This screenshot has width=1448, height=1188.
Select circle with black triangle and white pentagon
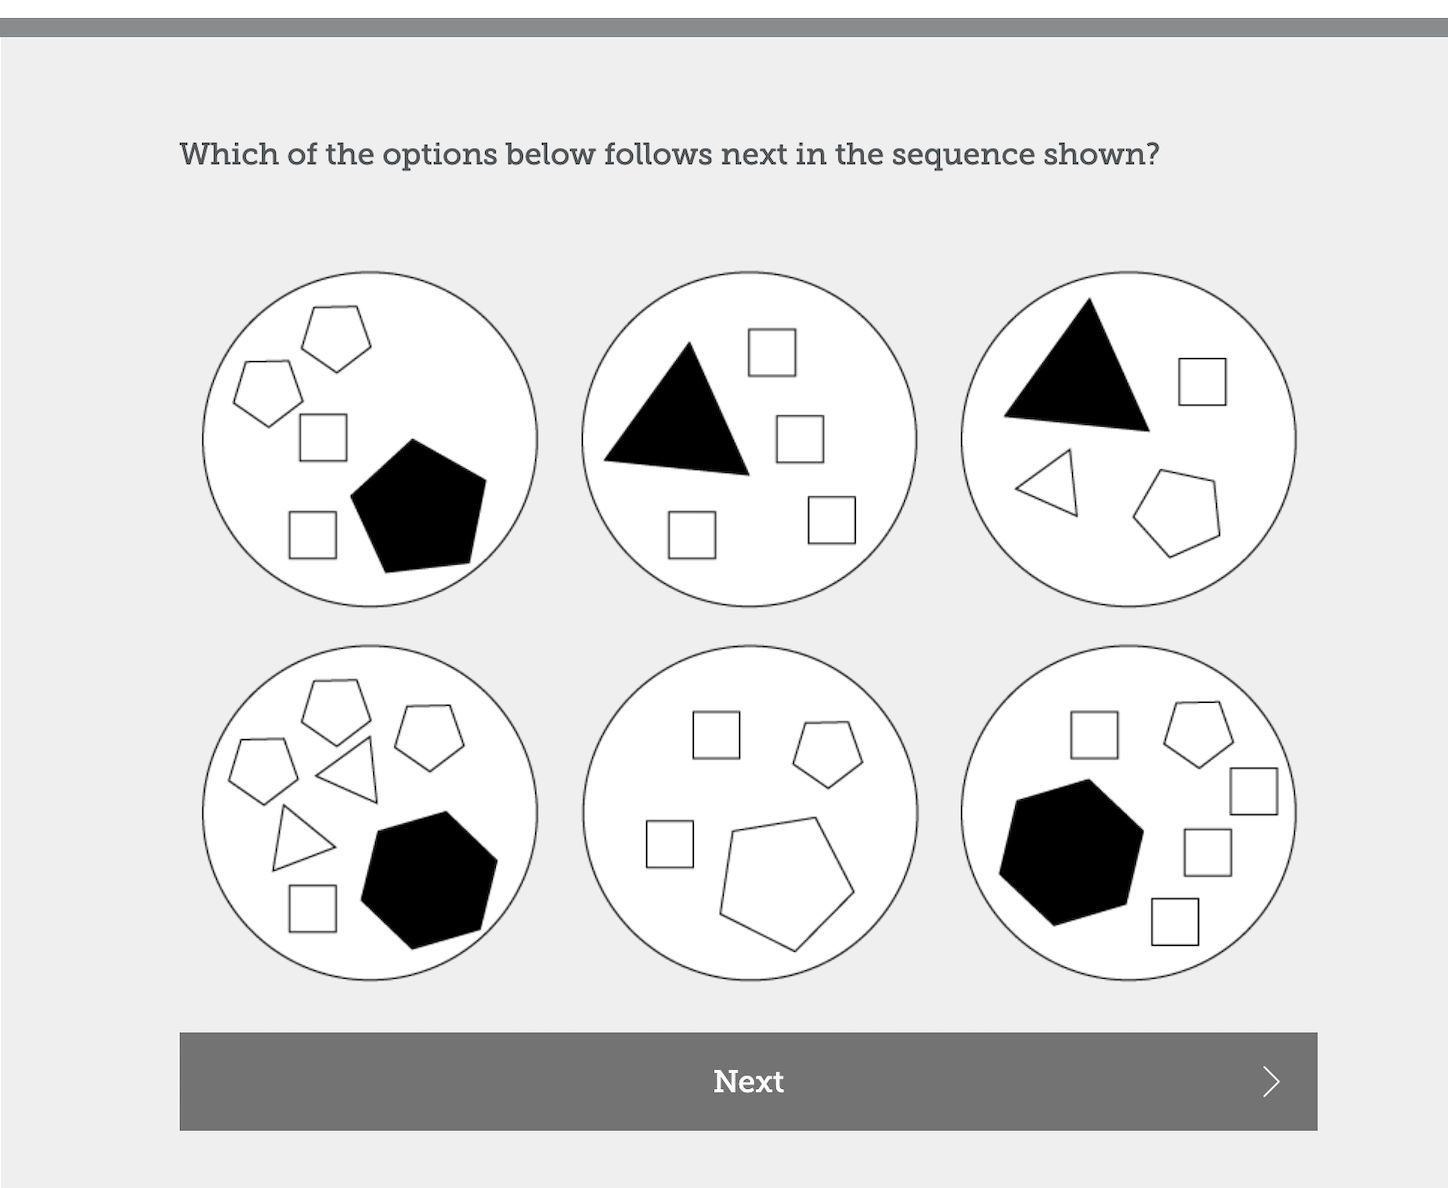click(x=1128, y=439)
